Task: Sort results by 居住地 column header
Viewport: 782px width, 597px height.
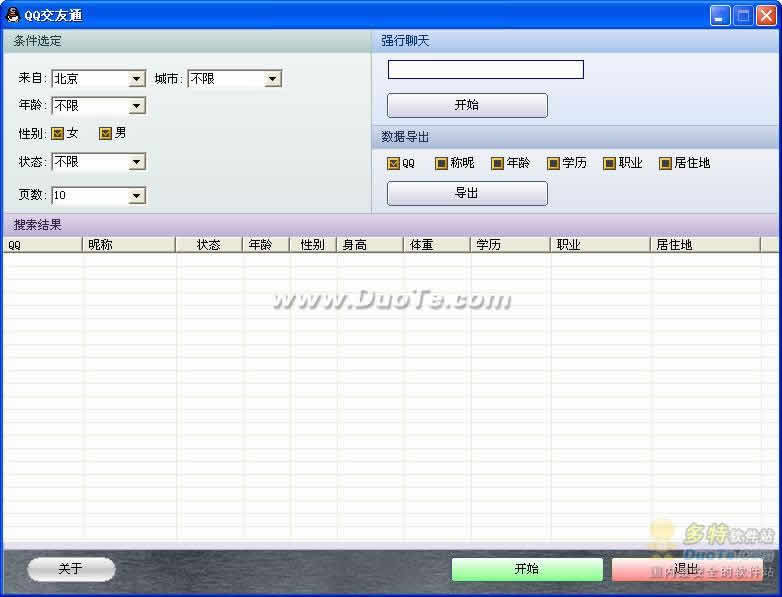Action: pyautogui.click(x=706, y=245)
